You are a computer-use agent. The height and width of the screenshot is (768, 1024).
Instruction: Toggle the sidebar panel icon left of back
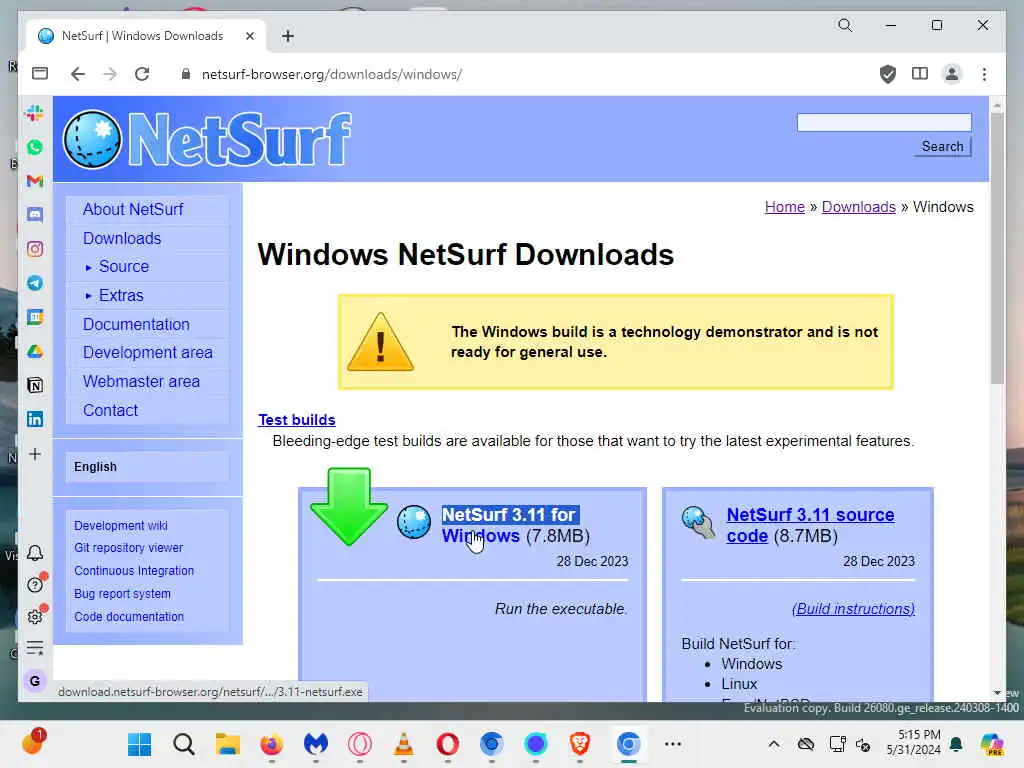[40, 74]
